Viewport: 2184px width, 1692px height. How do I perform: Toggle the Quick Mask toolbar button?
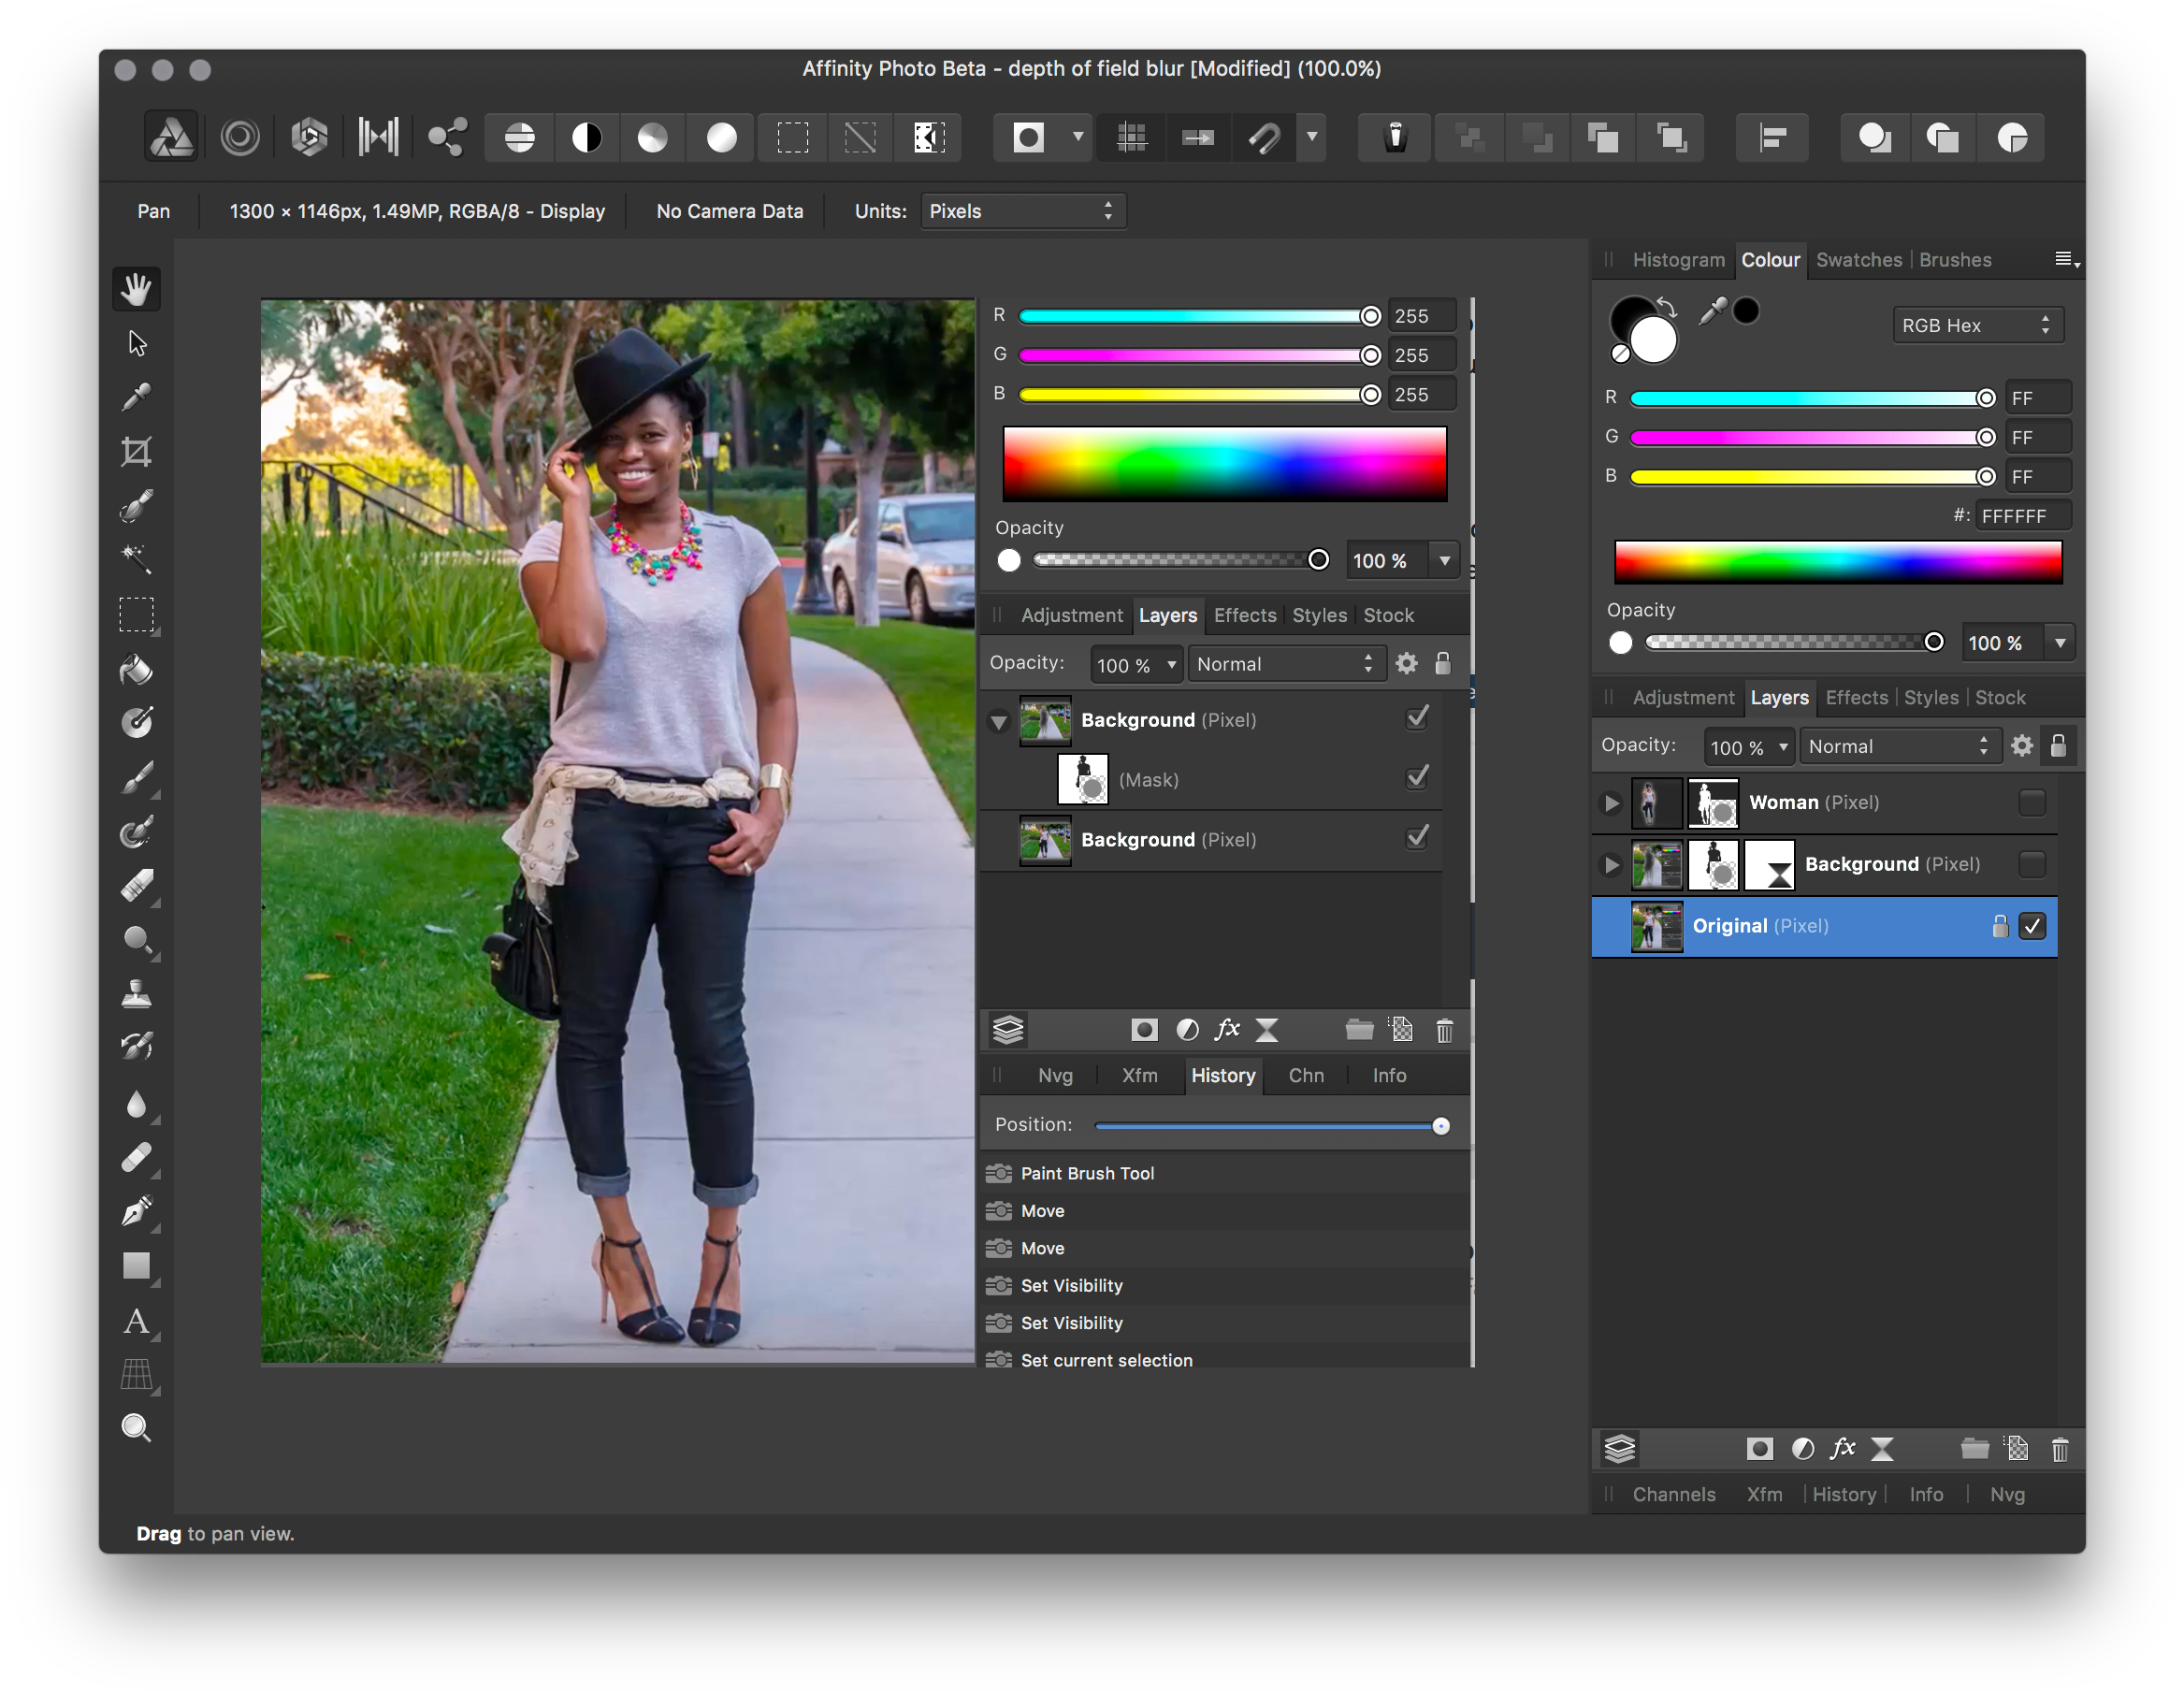tap(1028, 137)
